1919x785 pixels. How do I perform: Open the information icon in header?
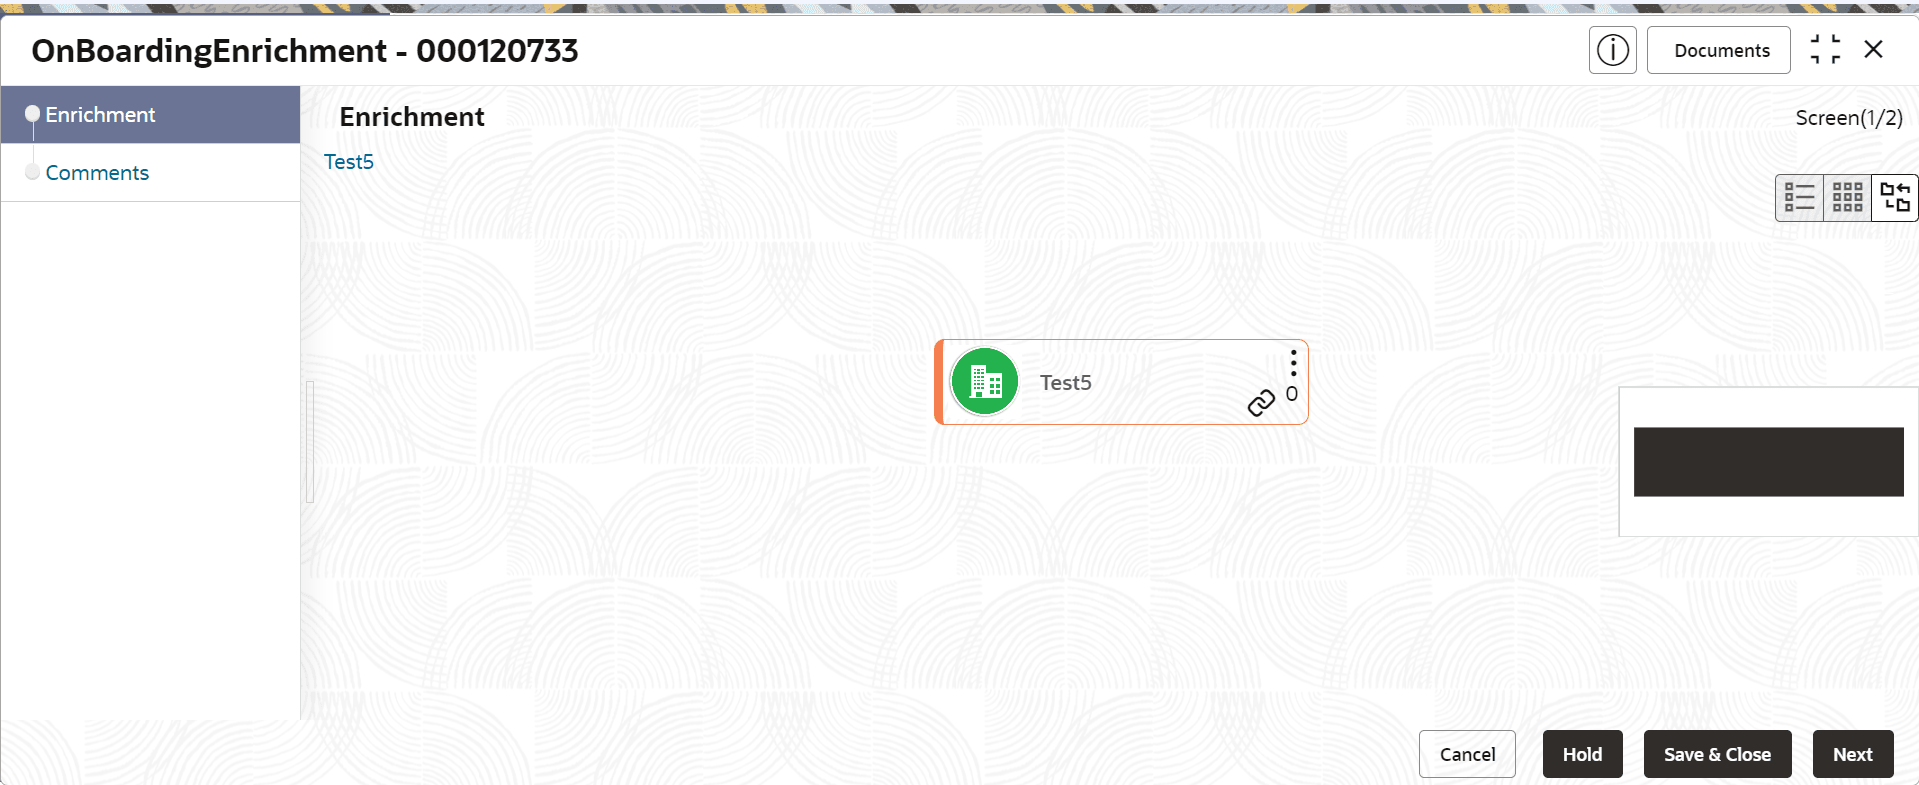click(x=1612, y=50)
